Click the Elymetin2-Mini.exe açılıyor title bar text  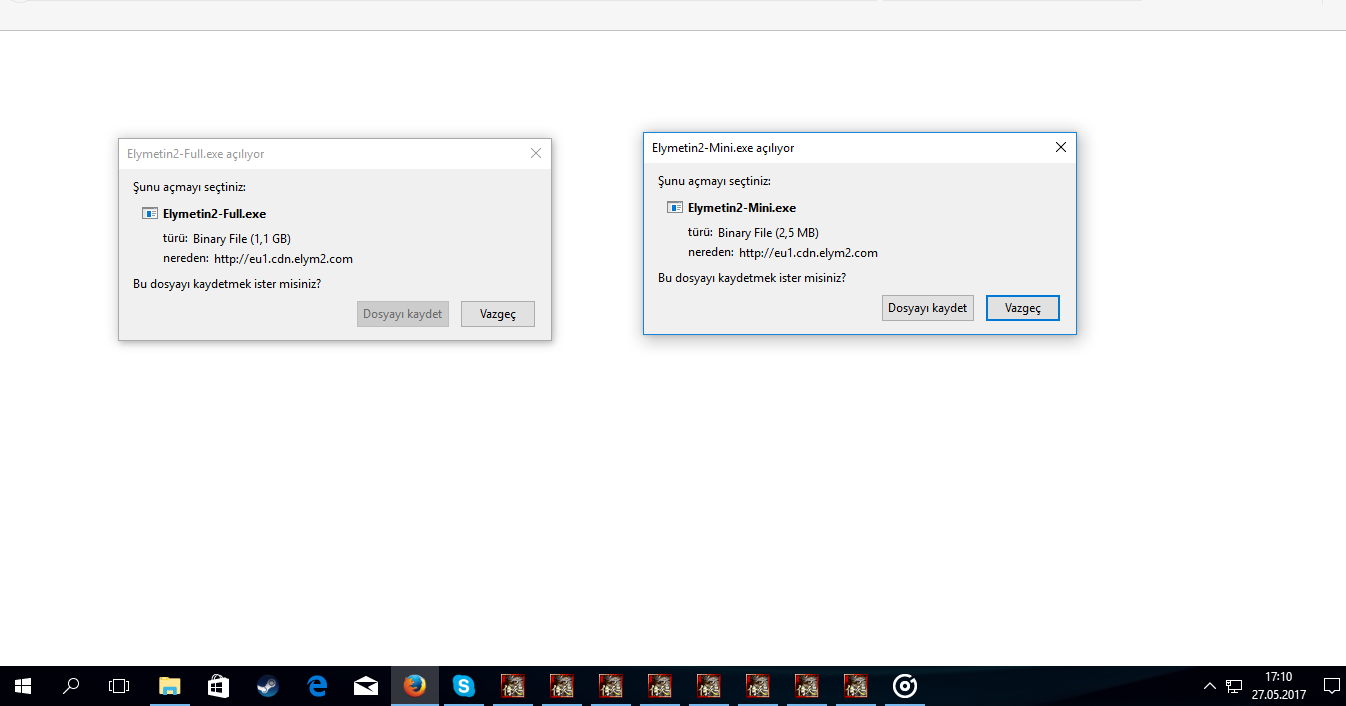click(723, 147)
